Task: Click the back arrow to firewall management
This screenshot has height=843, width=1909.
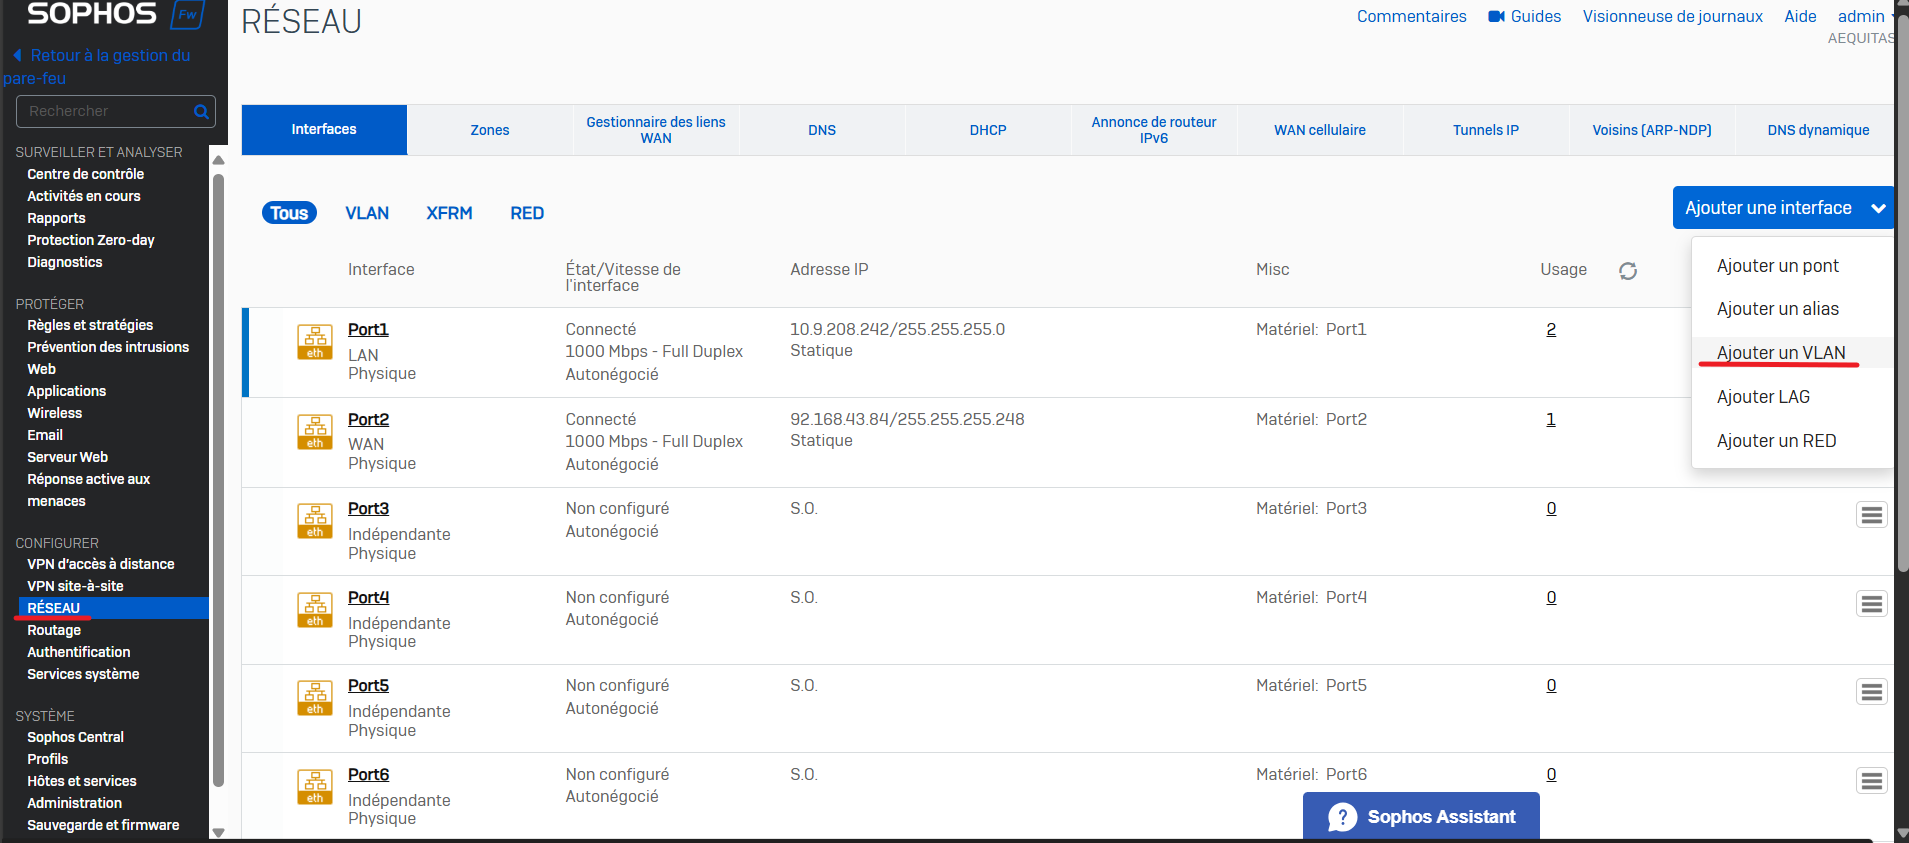Action: point(17,55)
